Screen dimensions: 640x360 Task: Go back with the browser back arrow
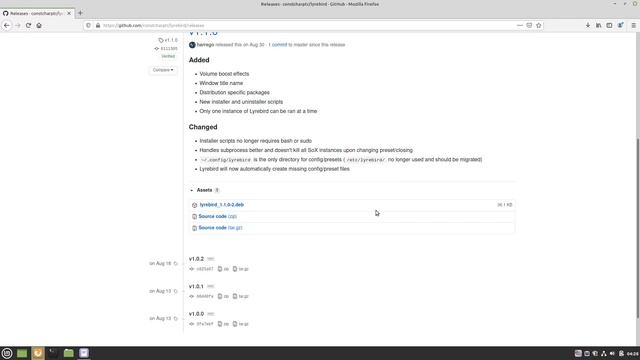tap(7, 25)
